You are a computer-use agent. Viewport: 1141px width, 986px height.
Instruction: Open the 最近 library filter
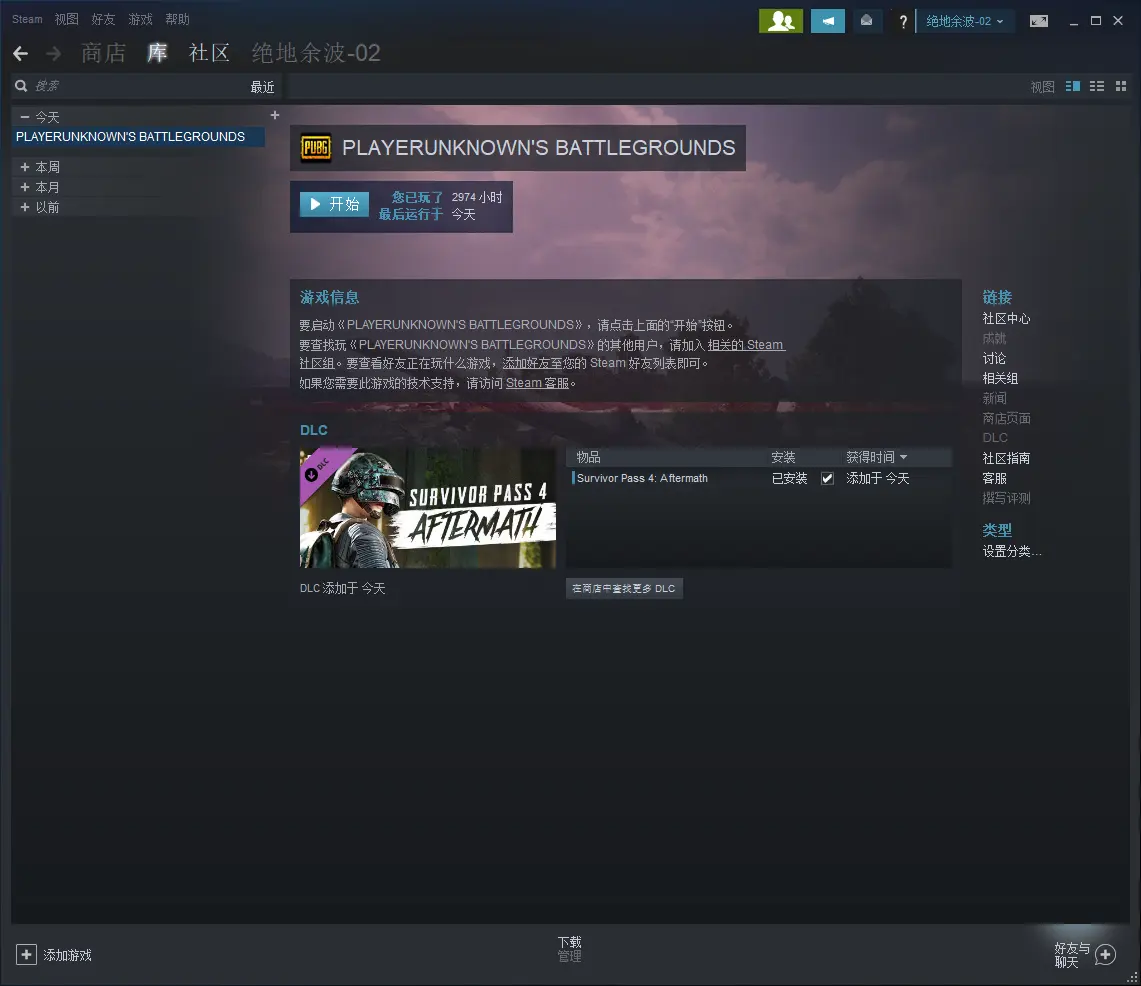click(262, 87)
